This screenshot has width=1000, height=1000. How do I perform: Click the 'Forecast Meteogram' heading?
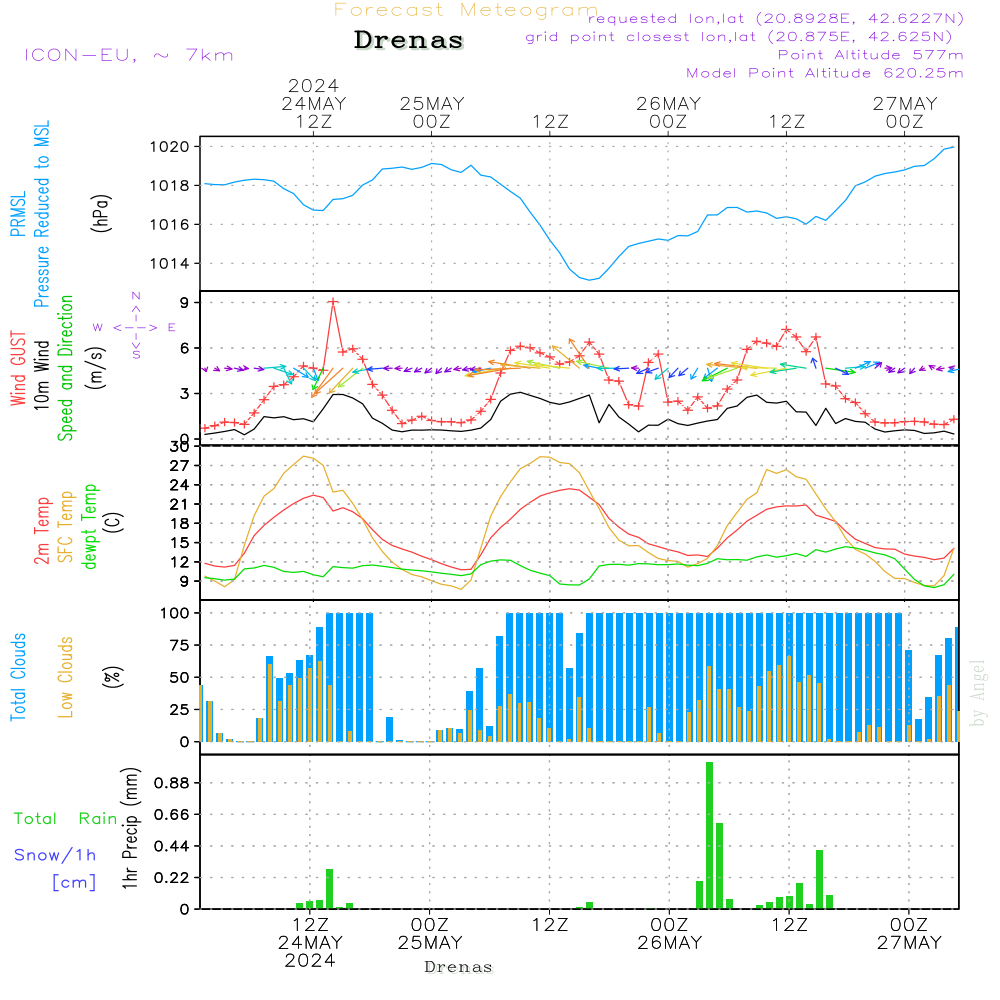(466, 10)
